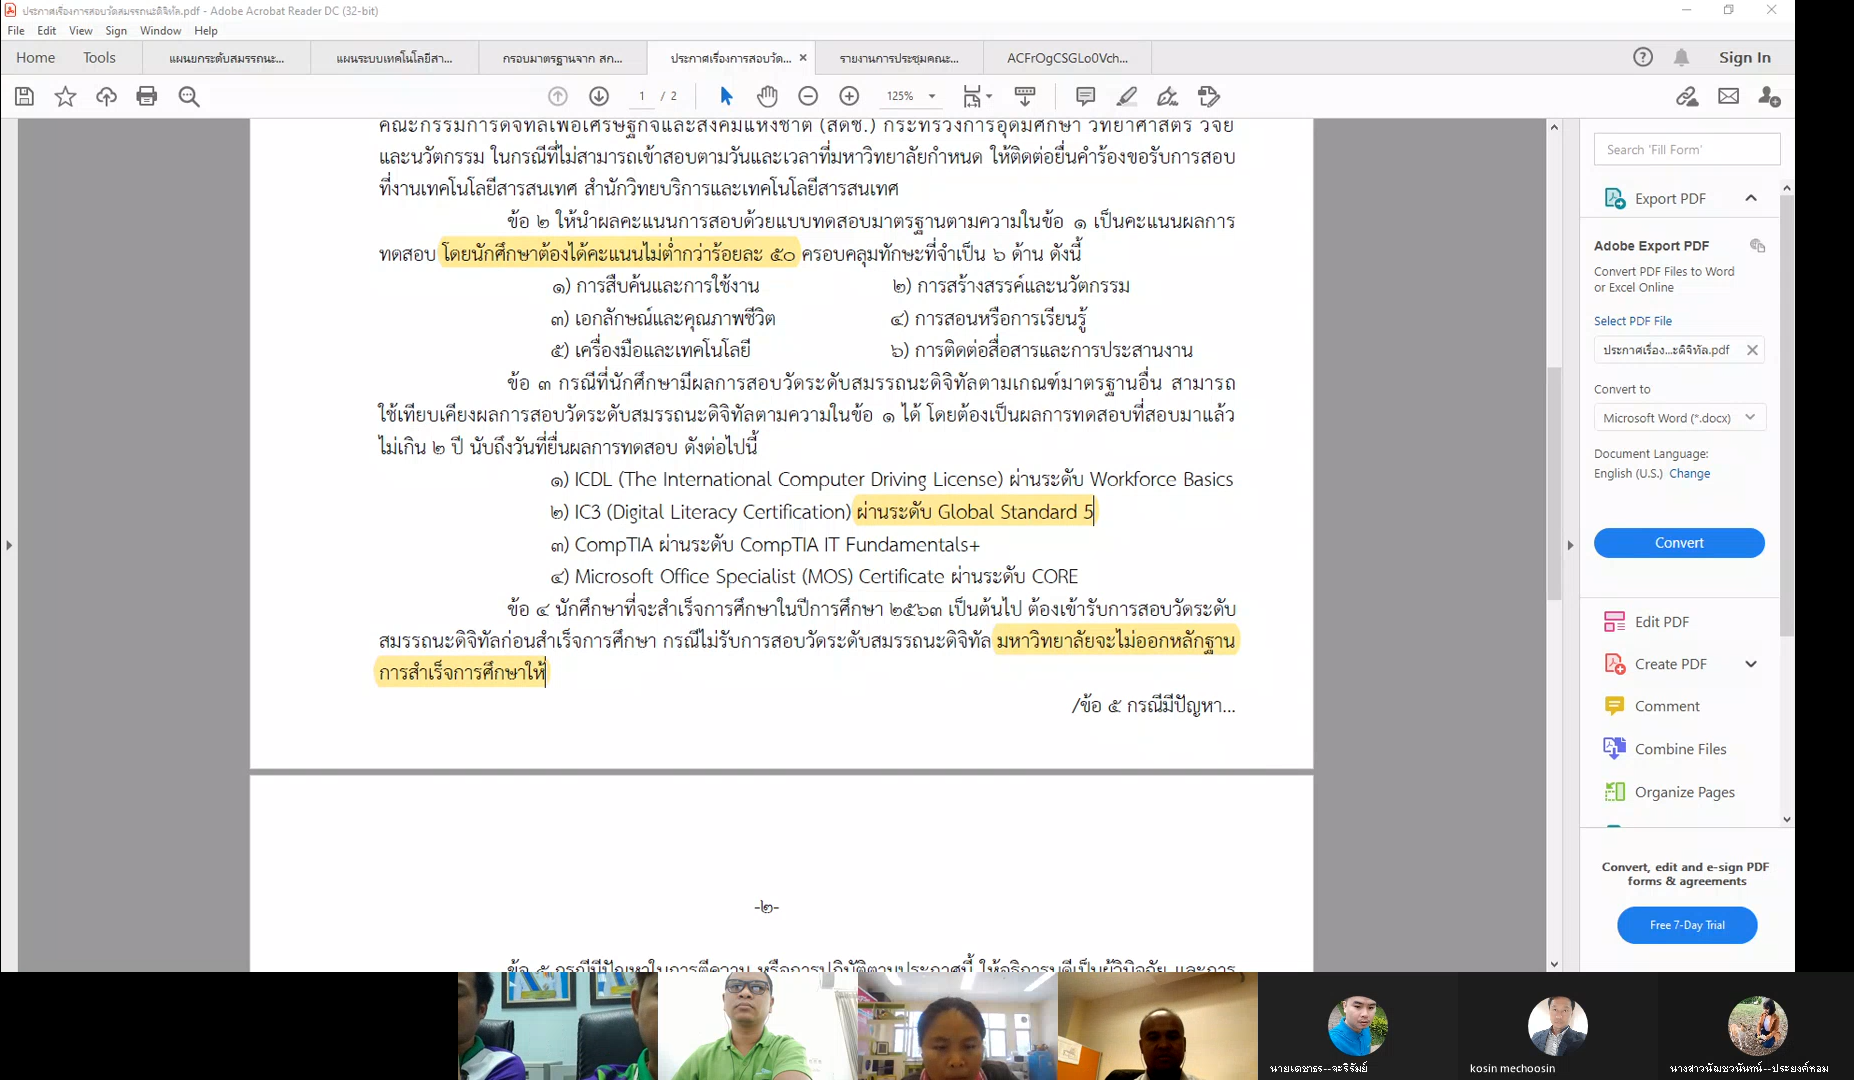Image resolution: width=1854 pixels, height=1080 pixels.
Task: Expand the Create PDF options
Action: pyautogui.click(x=1751, y=664)
